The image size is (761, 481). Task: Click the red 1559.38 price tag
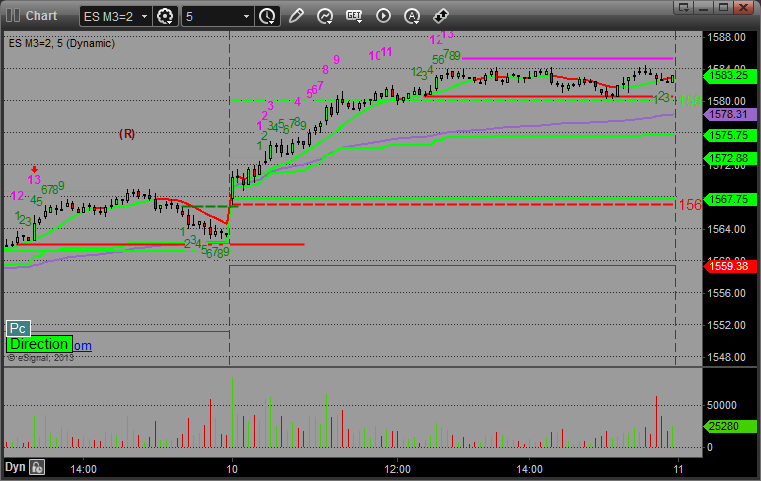pyautogui.click(x=729, y=266)
